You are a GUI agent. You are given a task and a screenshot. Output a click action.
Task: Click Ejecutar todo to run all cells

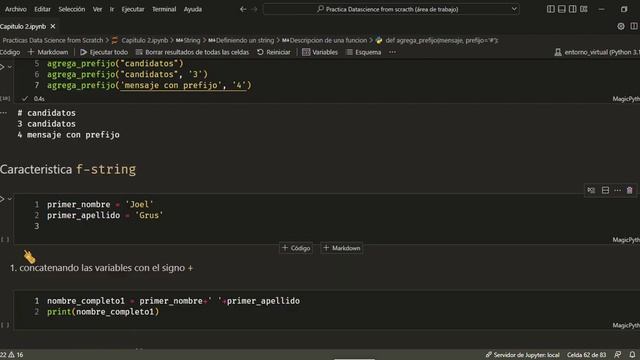click(x=104, y=52)
